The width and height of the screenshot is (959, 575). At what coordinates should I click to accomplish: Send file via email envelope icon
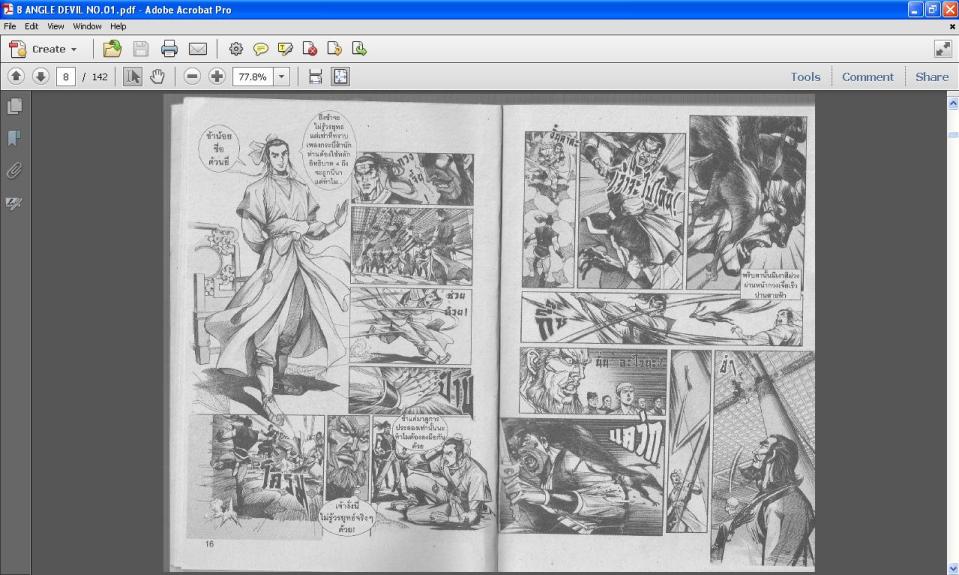[198, 49]
